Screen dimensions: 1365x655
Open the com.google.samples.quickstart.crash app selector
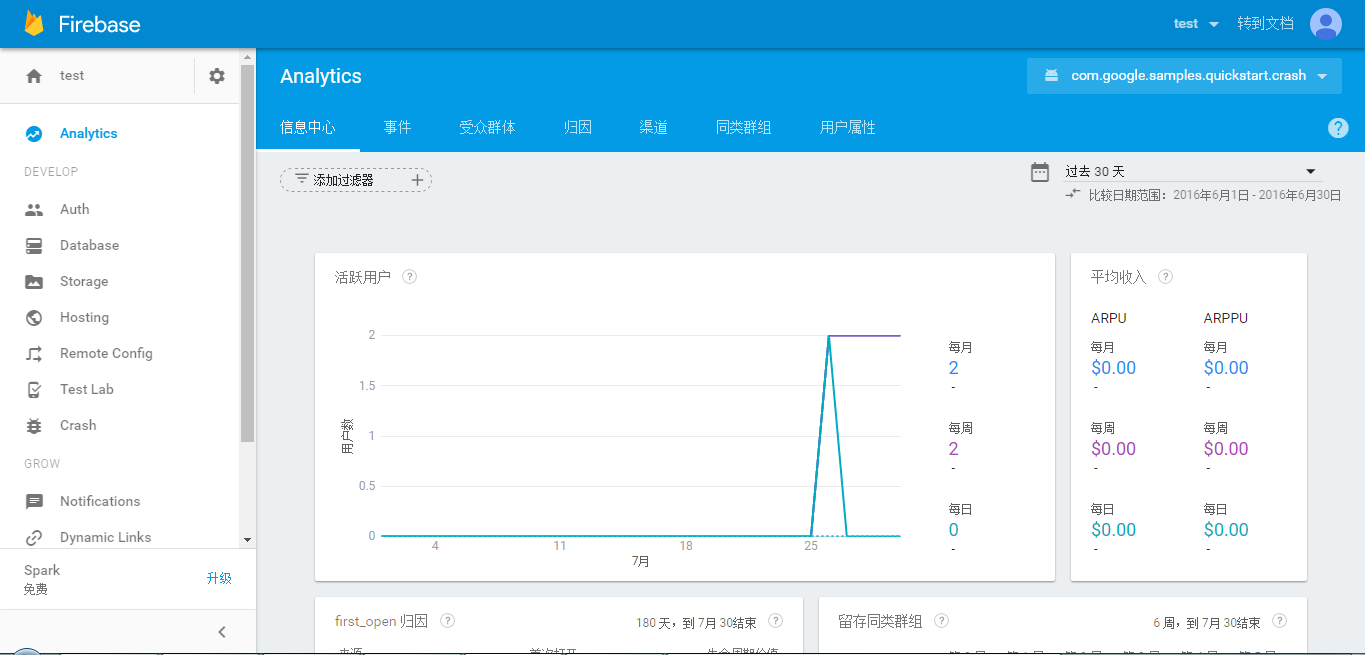(x=1184, y=76)
